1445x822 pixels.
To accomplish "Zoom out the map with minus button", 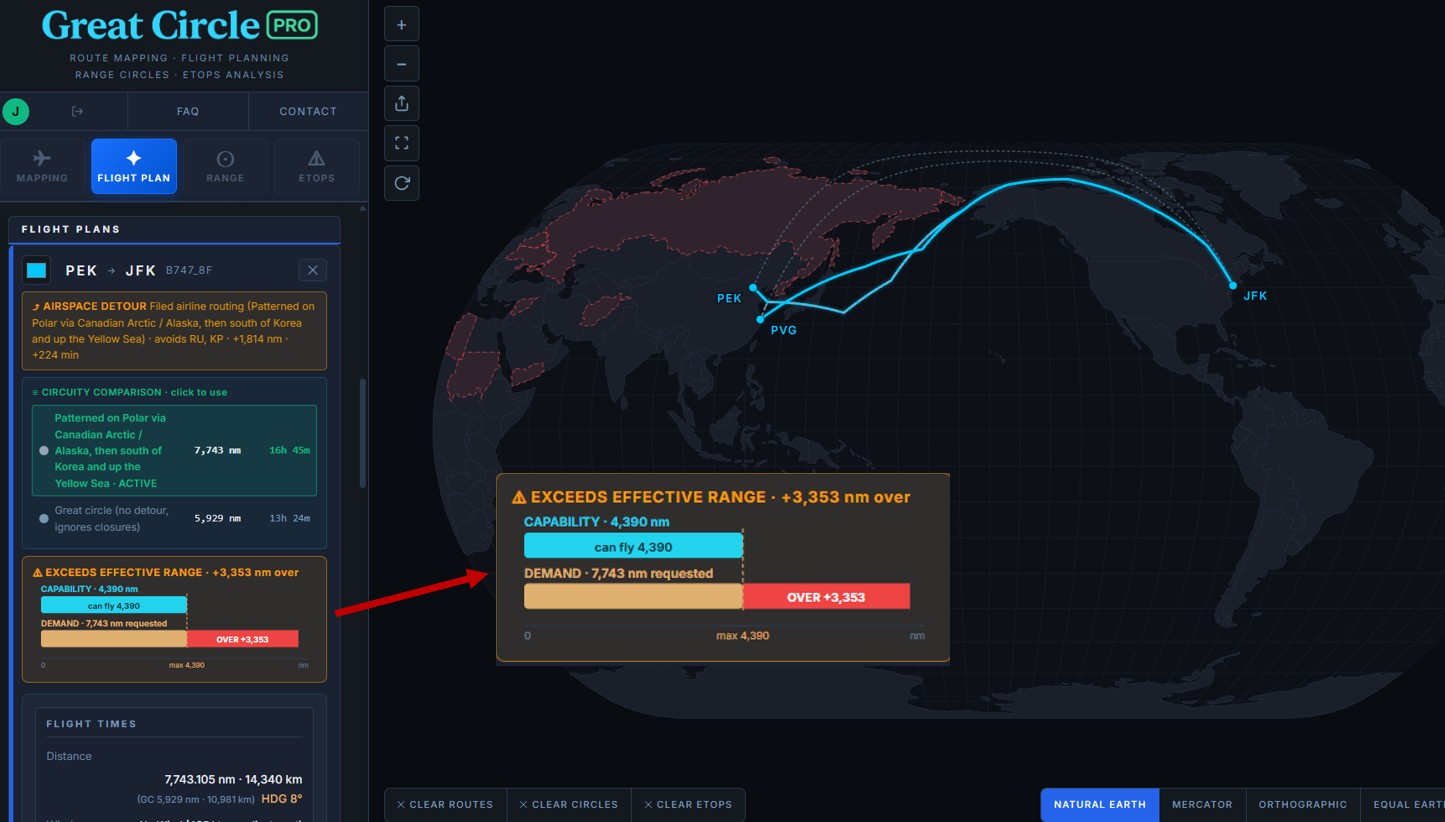I will point(402,64).
